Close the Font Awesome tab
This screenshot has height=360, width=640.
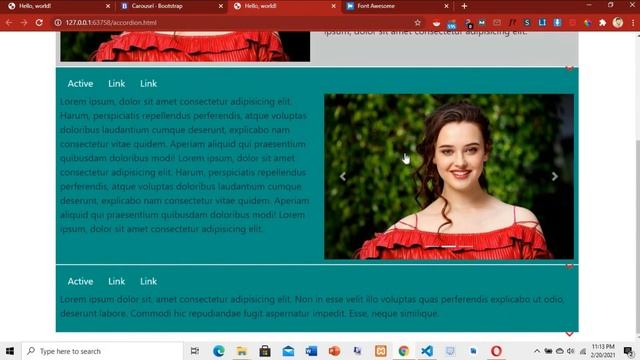pyautogui.click(x=446, y=6)
